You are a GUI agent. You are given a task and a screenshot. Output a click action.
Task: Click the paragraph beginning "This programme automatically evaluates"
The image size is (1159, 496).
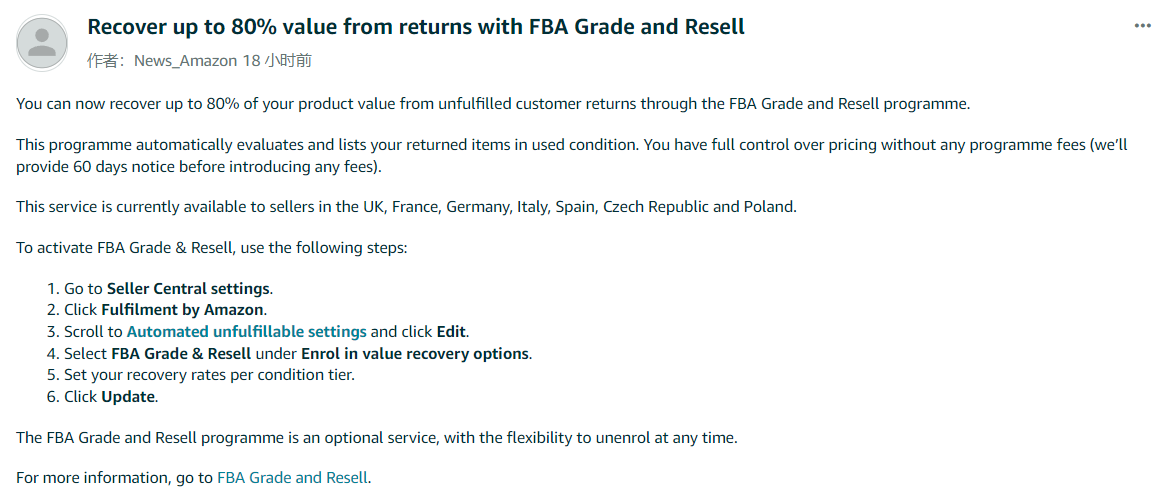tap(570, 146)
